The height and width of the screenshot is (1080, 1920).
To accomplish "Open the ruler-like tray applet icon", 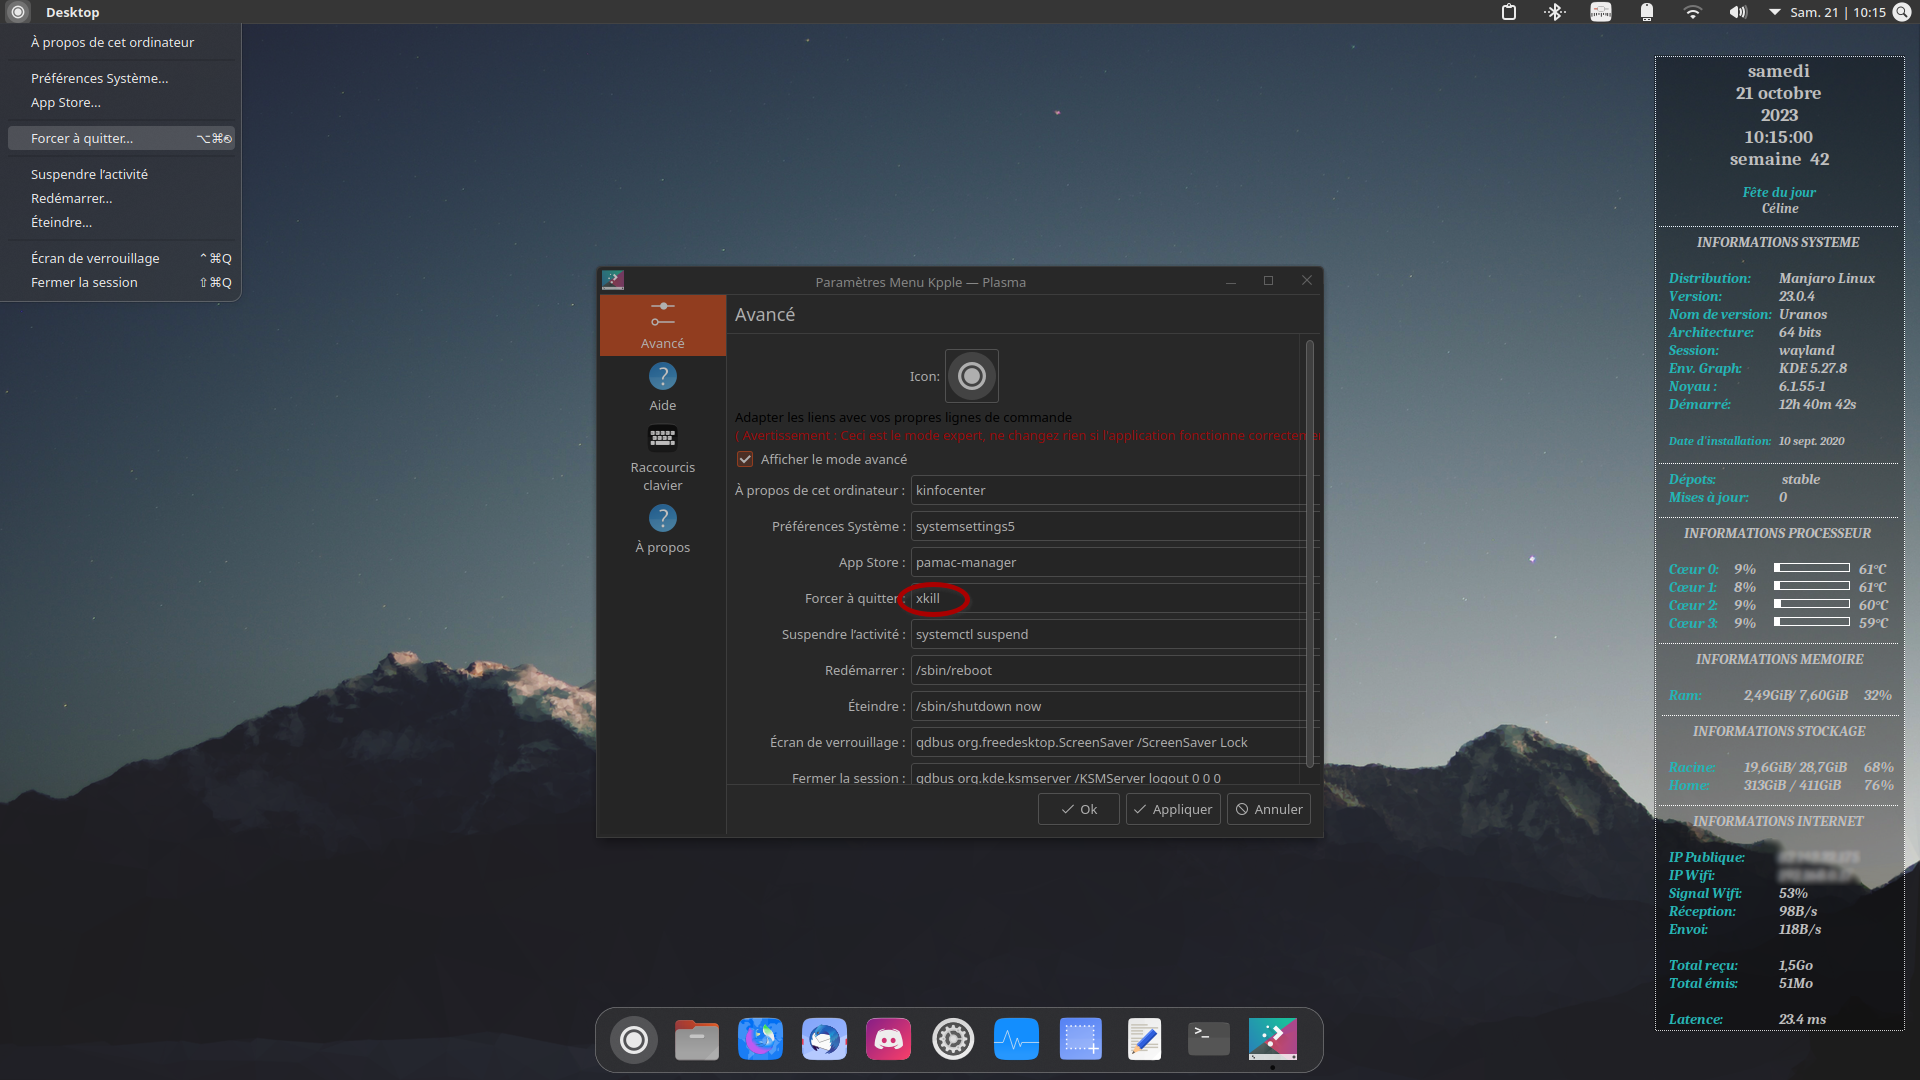I will pos(1601,12).
